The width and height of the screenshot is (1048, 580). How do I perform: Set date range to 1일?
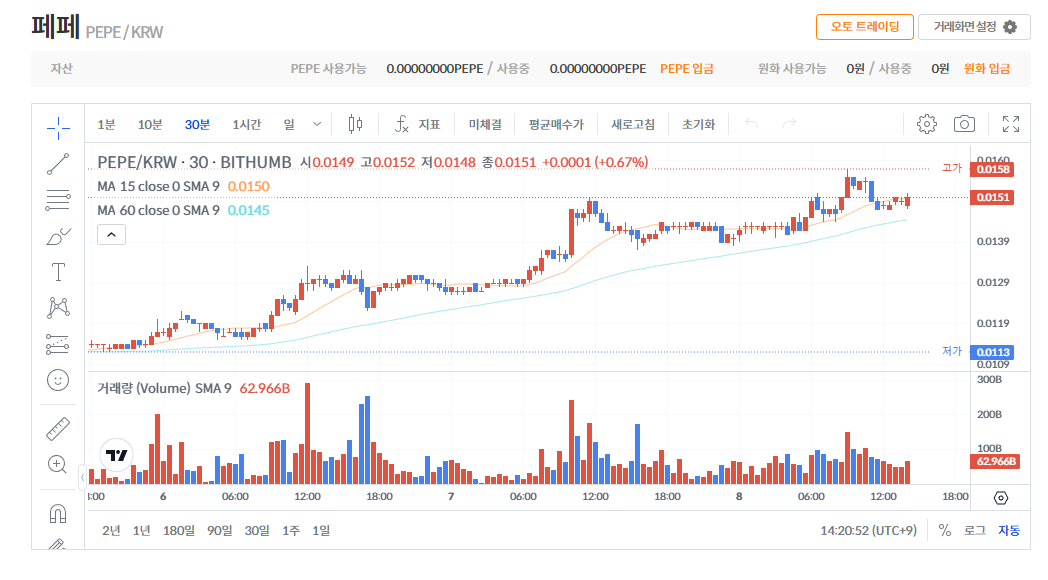coord(321,531)
